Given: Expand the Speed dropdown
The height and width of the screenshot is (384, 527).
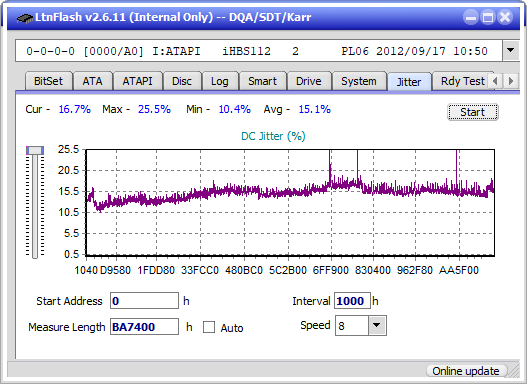Looking at the screenshot, I should 377,325.
